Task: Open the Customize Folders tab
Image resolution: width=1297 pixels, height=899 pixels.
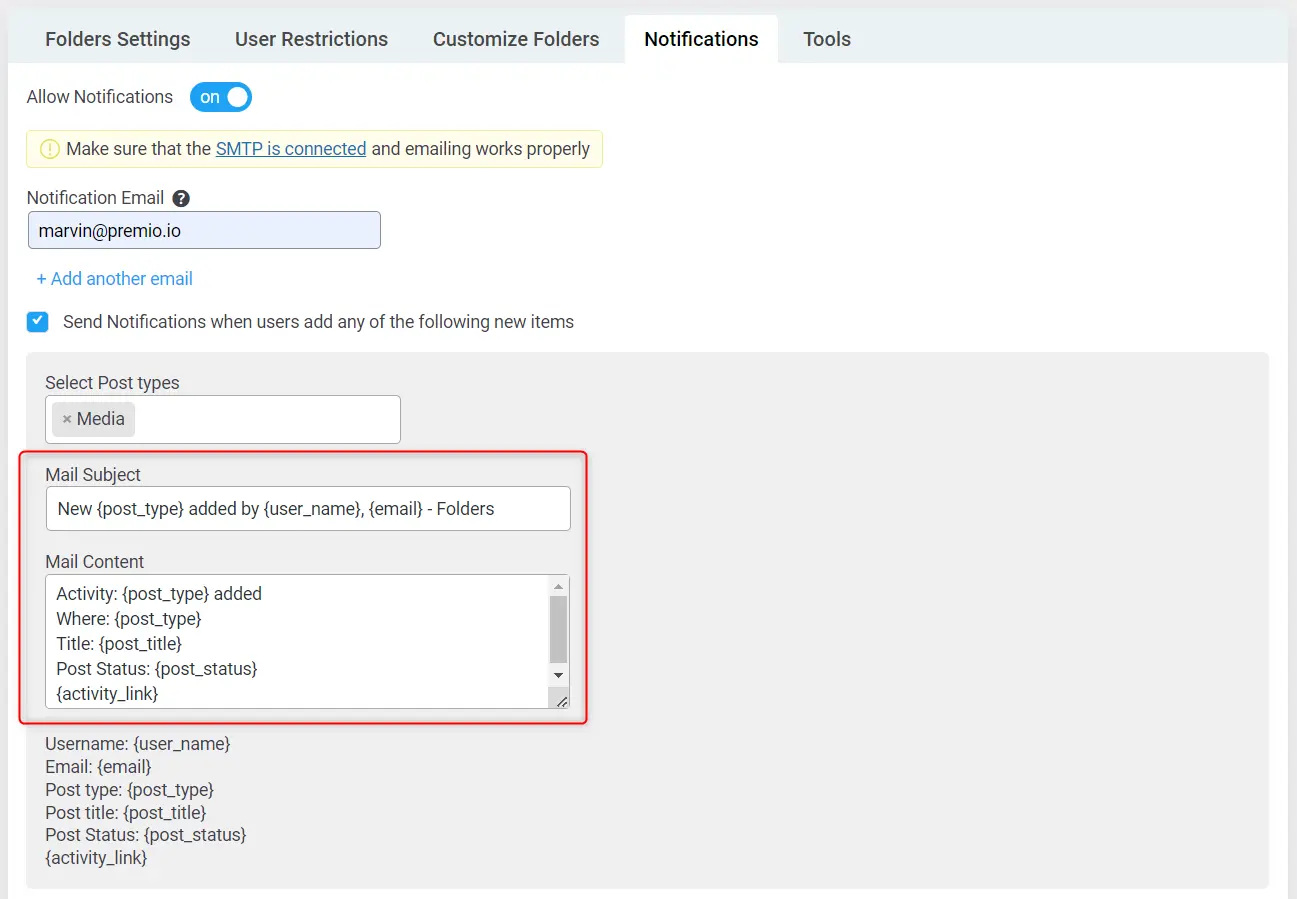Action: point(516,39)
